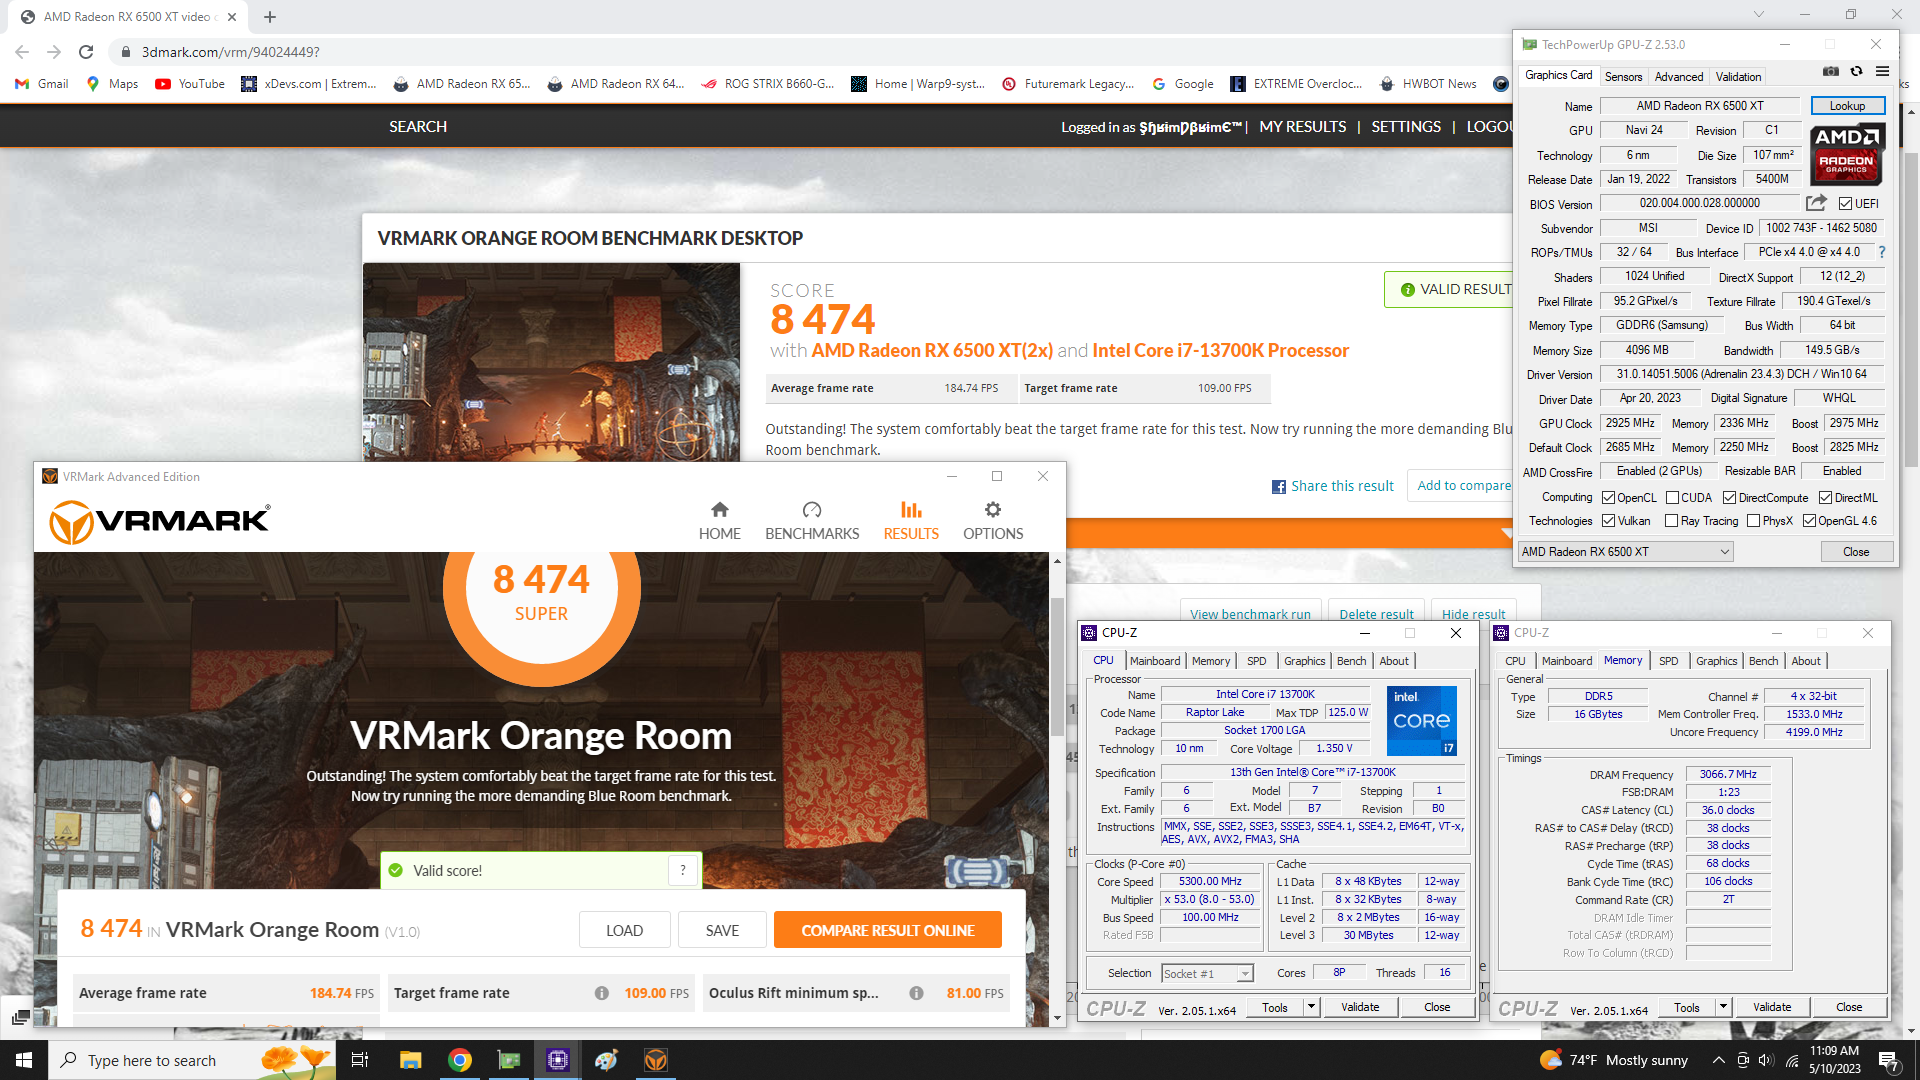This screenshot has width=1920, height=1080.
Task: Open the YouTube bookmark
Action: (x=190, y=84)
